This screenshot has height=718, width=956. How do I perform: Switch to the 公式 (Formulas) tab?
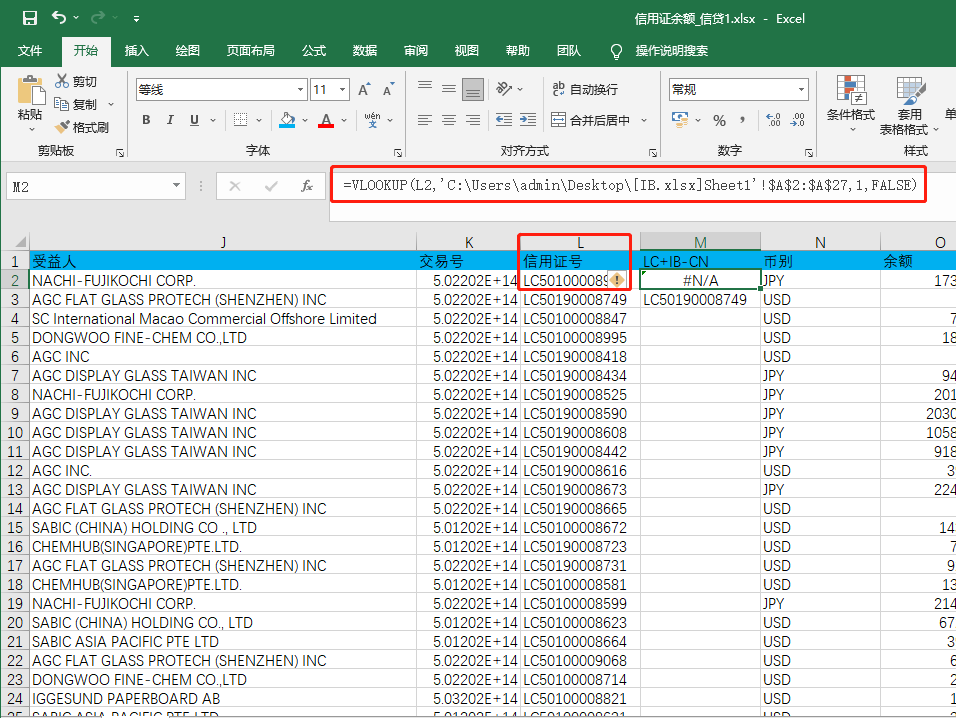(x=314, y=51)
